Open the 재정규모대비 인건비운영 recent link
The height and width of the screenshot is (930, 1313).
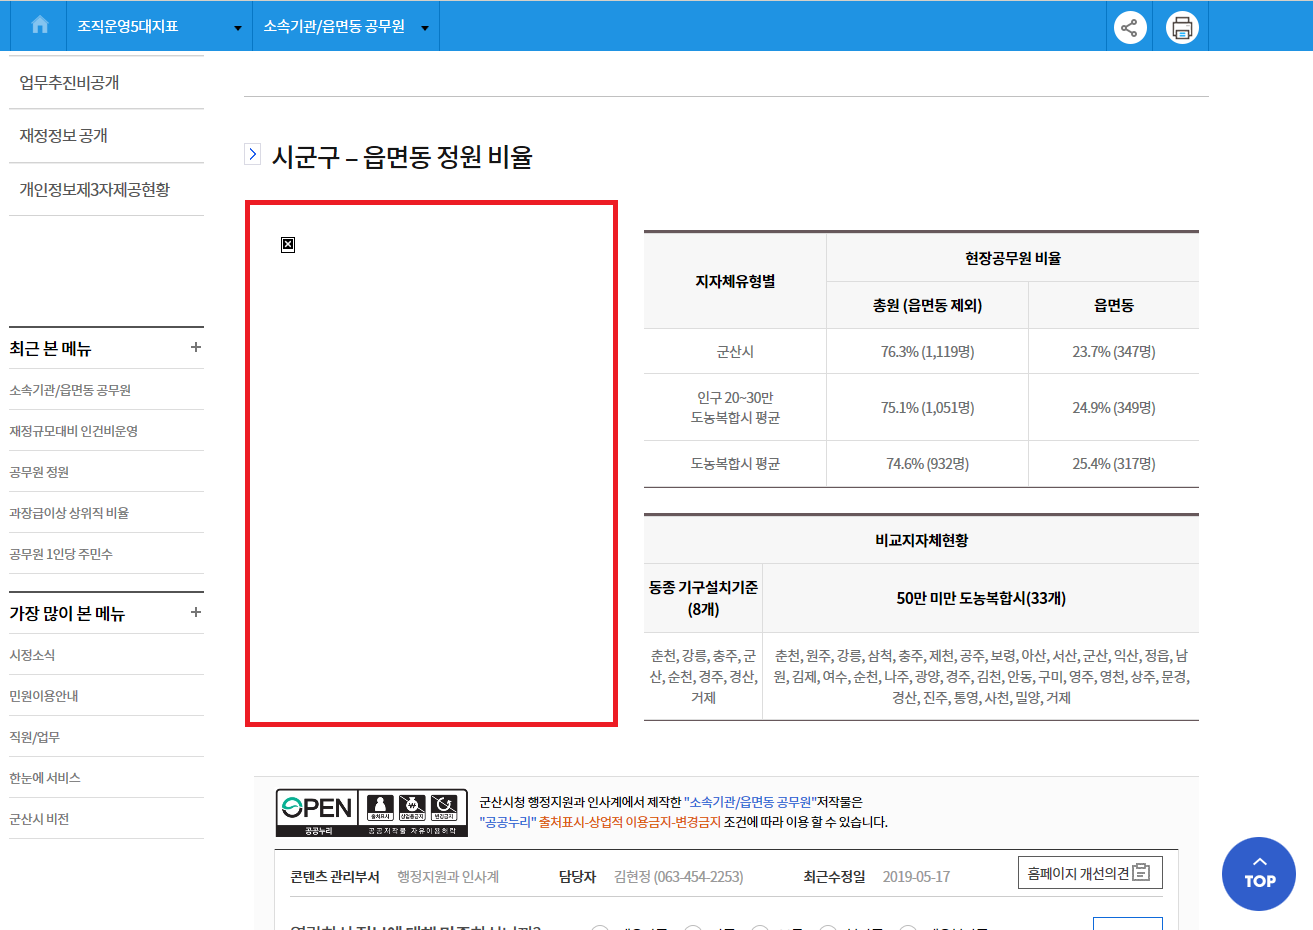[74, 431]
